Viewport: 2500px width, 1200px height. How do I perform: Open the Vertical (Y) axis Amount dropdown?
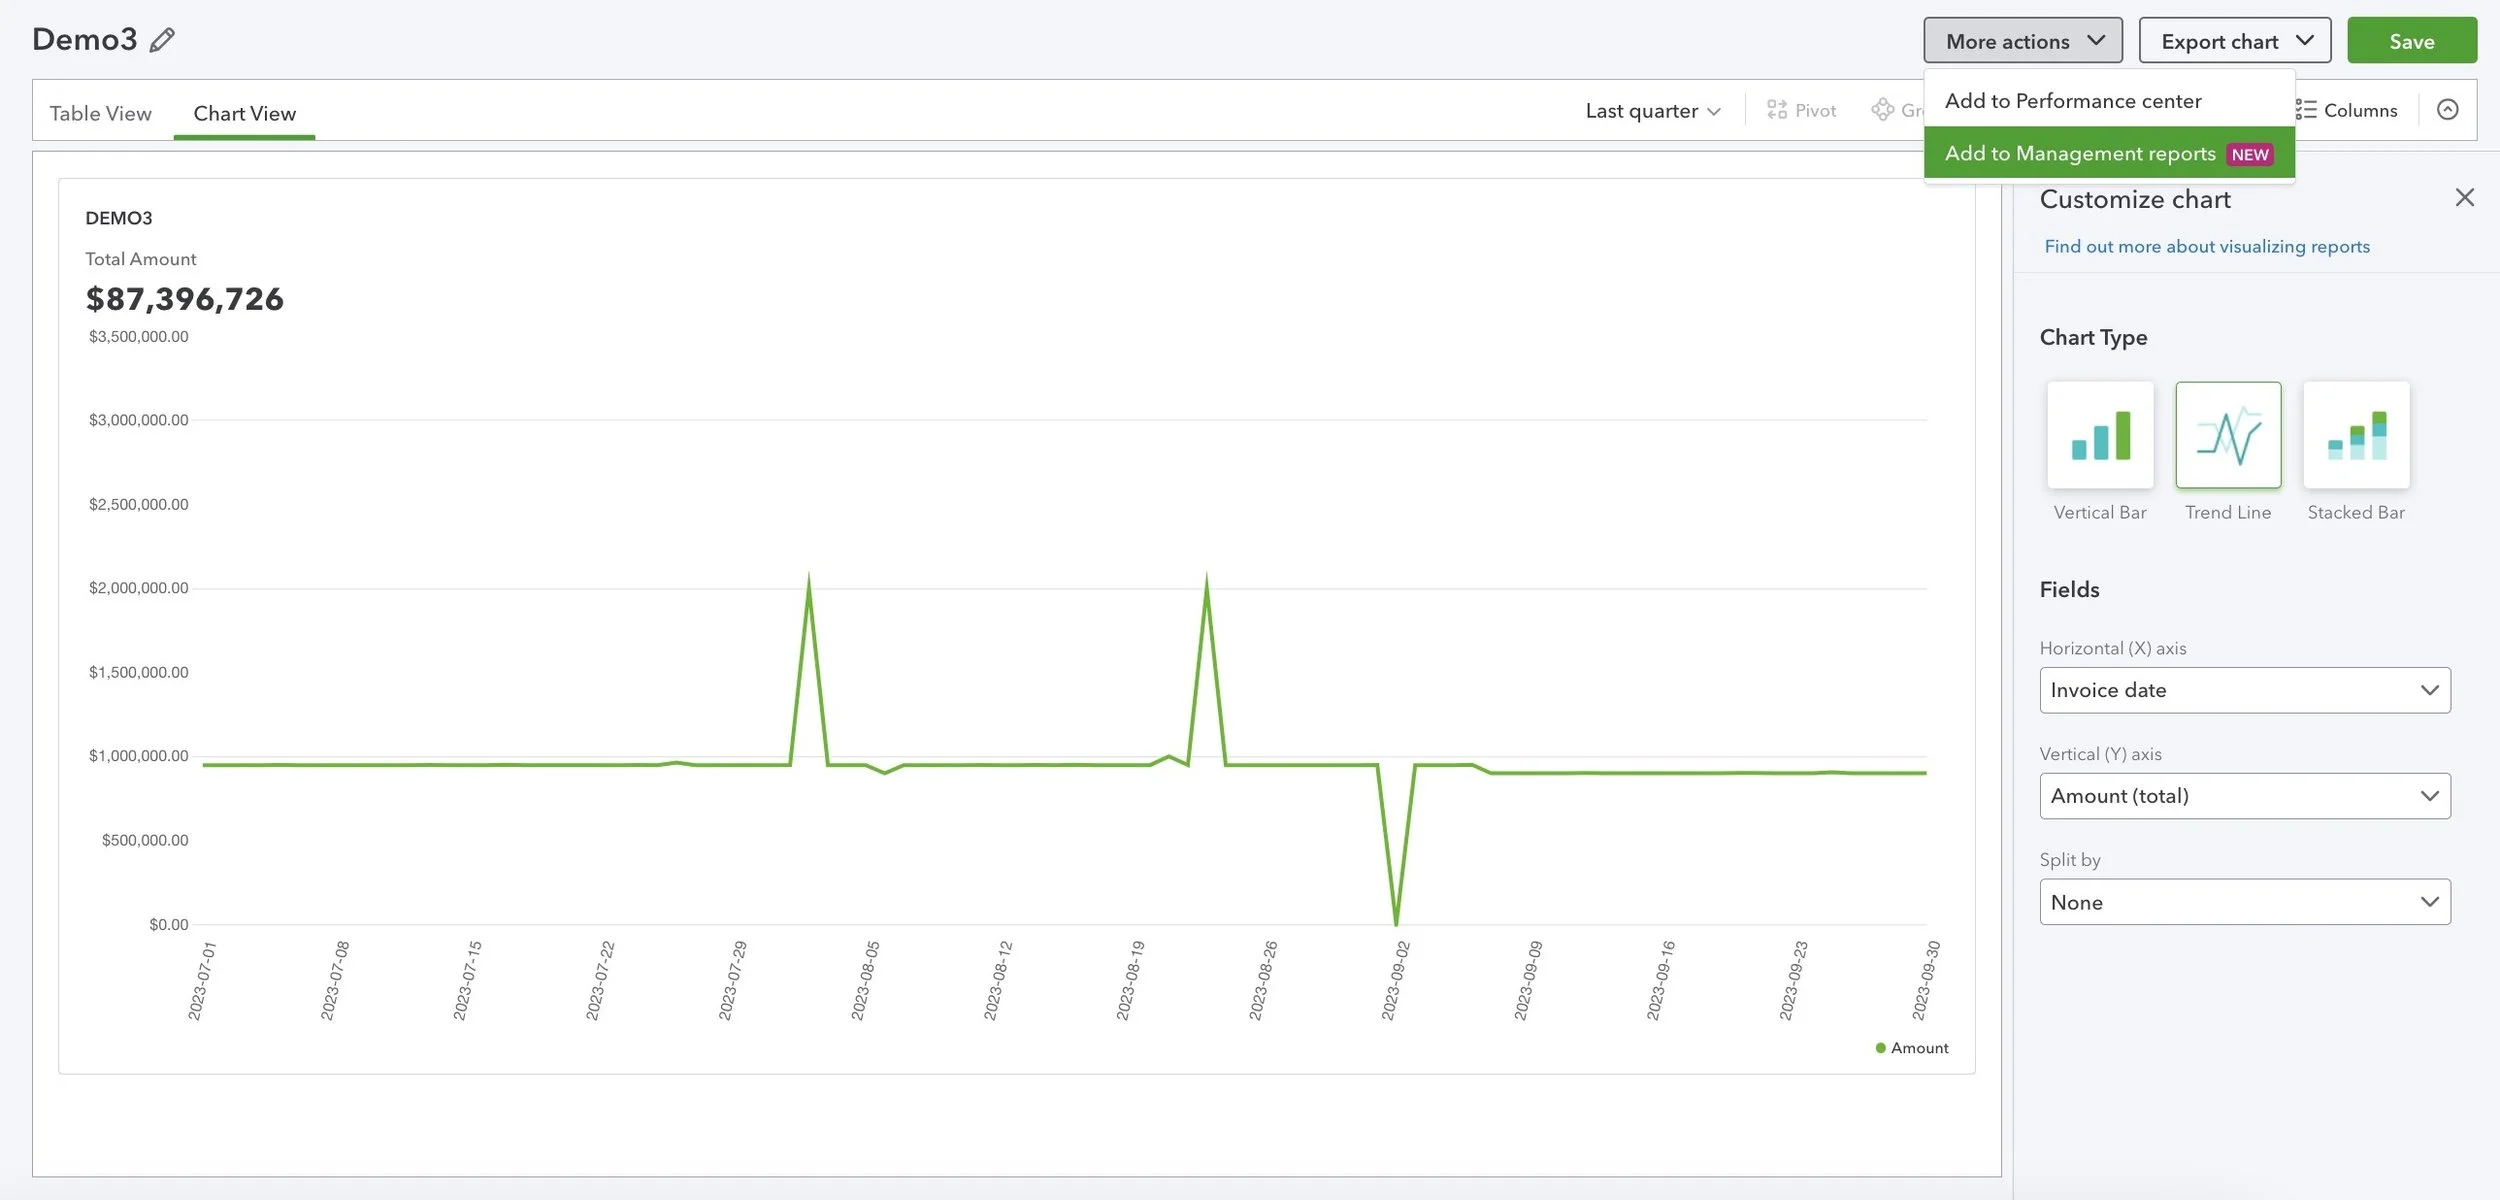click(x=2245, y=796)
